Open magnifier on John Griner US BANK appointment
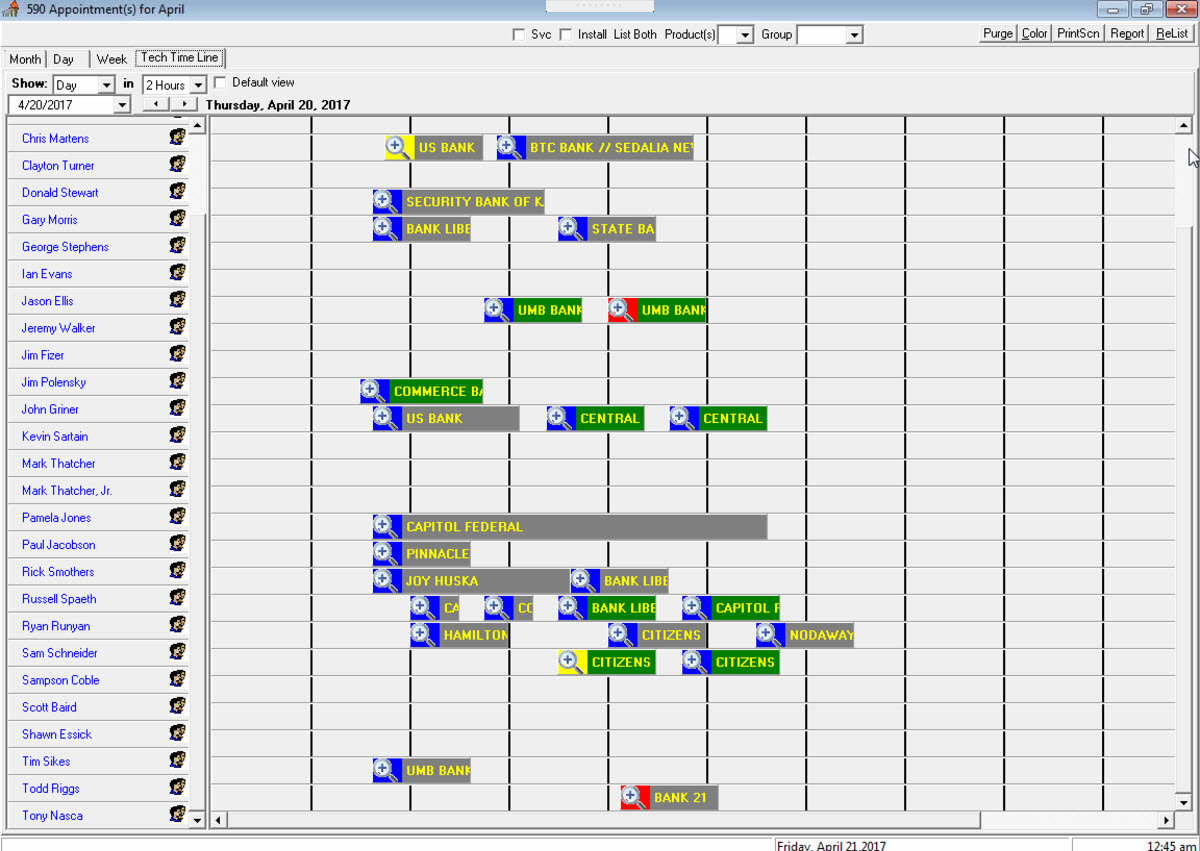The image size is (1200, 851). tap(386, 418)
